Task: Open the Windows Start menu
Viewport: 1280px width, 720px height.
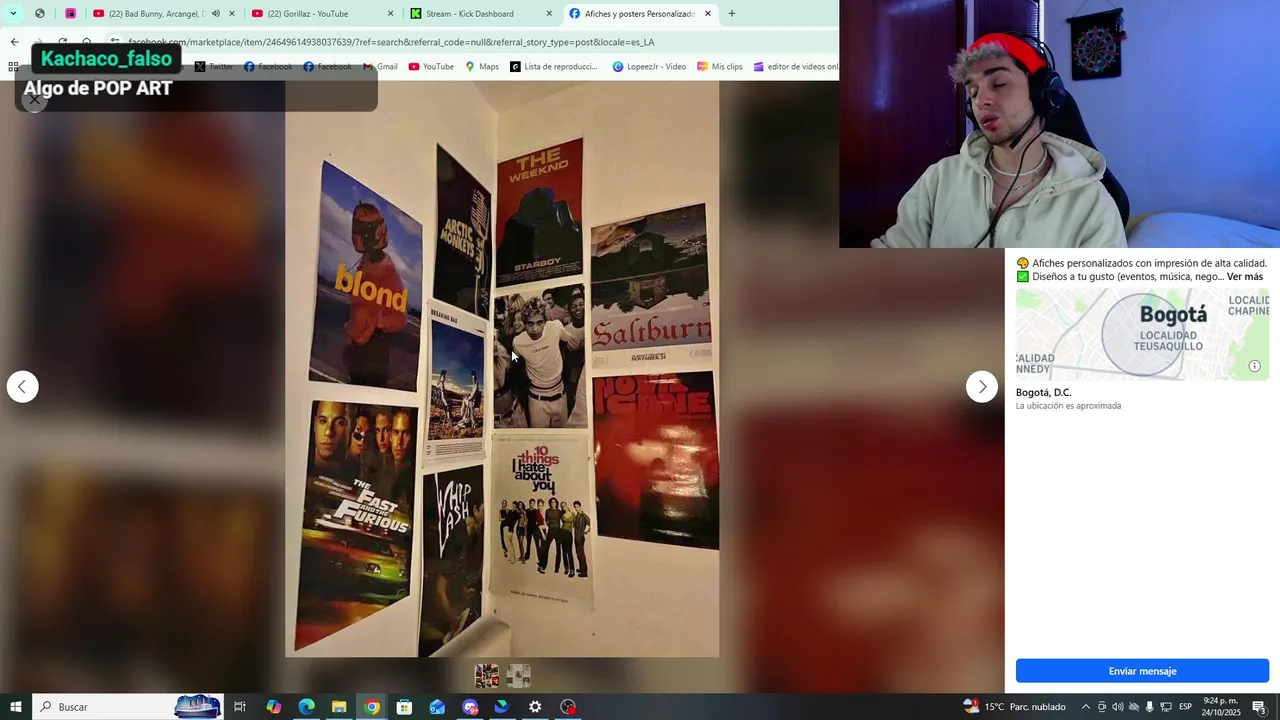Action: [x=16, y=707]
